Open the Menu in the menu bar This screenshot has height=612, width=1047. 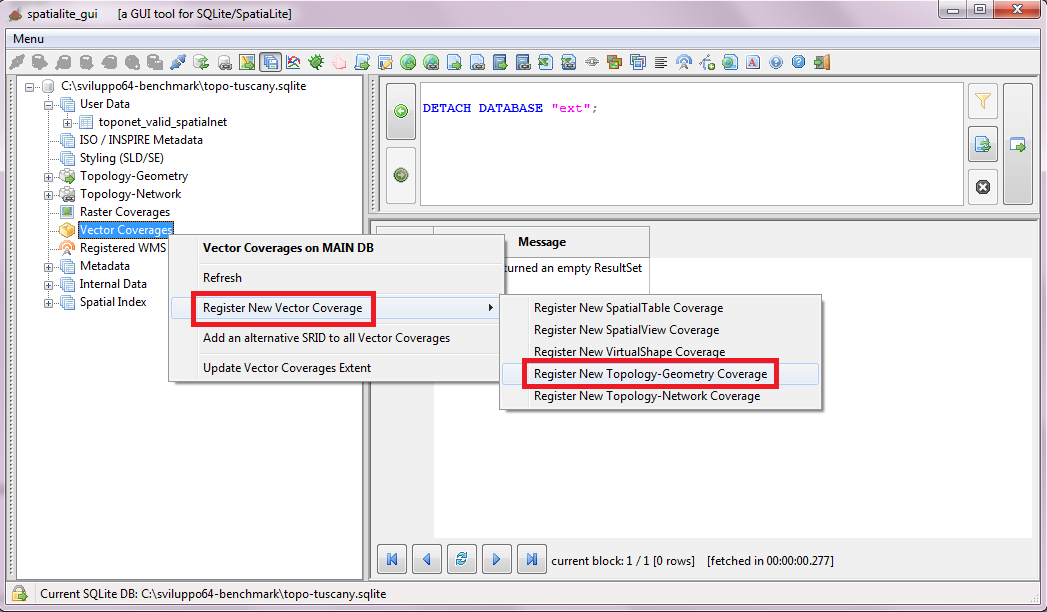[28, 39]
